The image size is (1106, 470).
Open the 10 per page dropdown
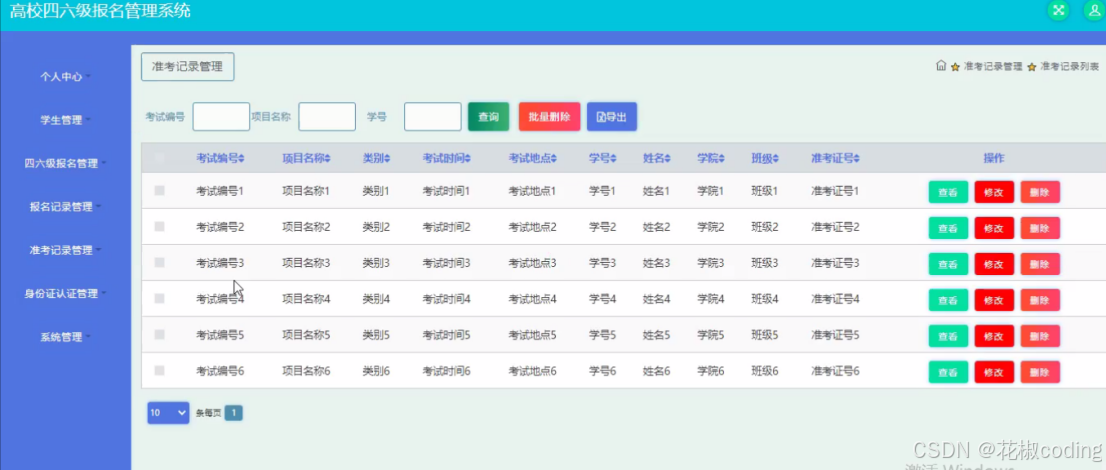click(x=168, y=413)
